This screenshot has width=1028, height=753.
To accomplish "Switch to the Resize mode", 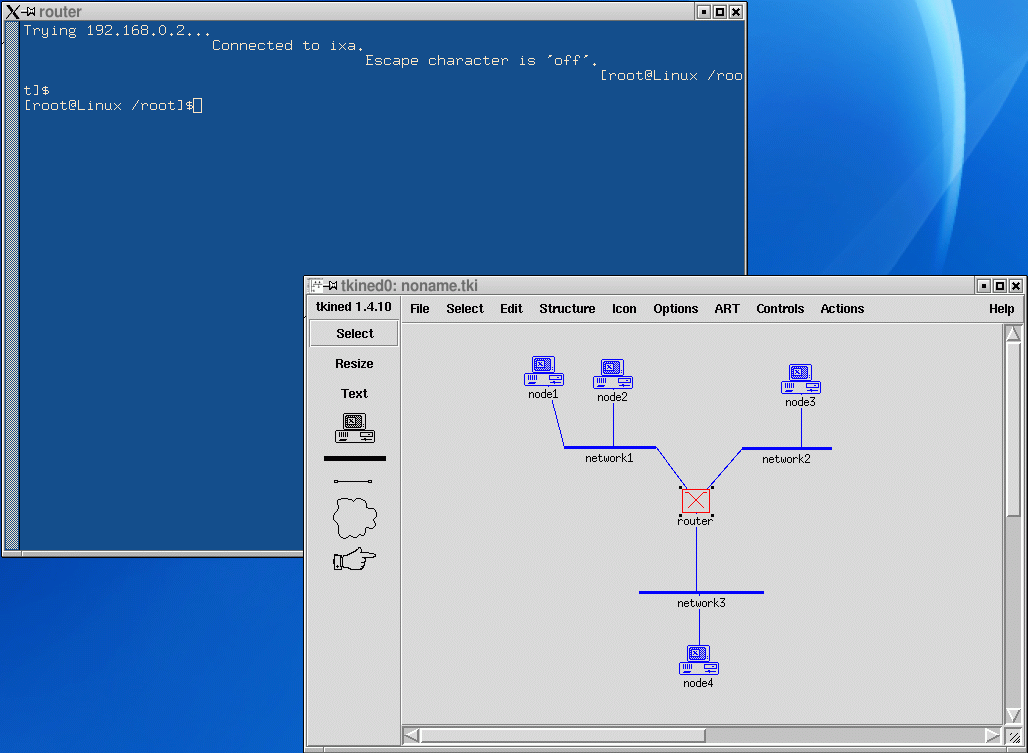I will click(354, 364).
